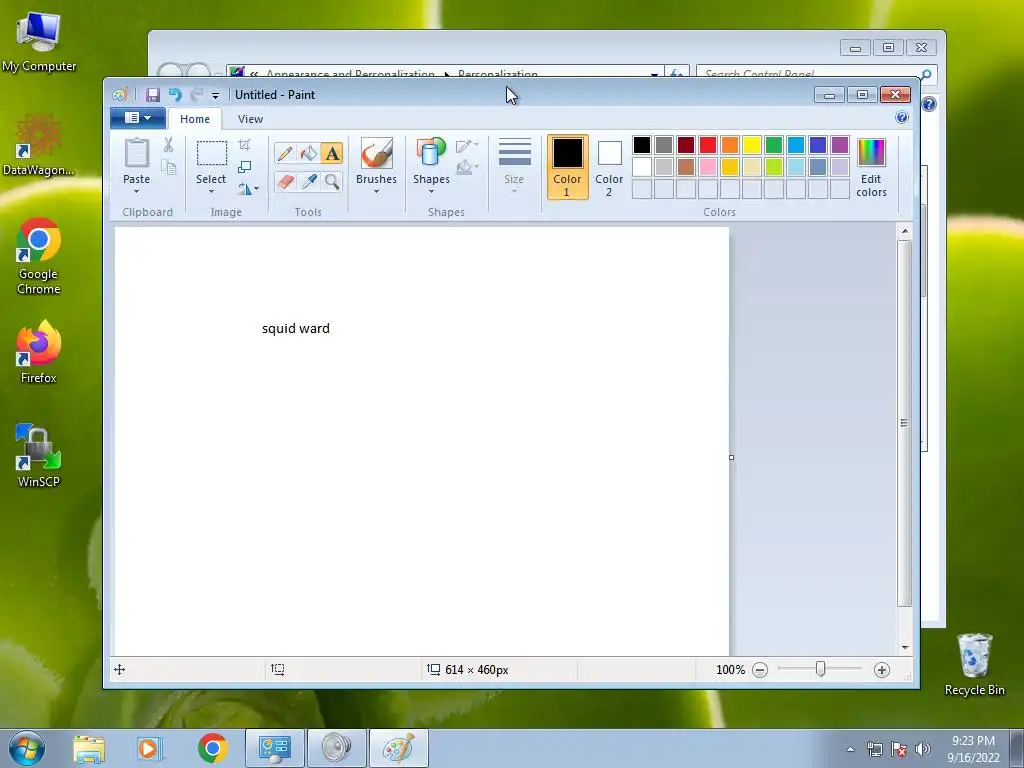
Task: Select the Pencil tool
Action: coord(285,153)
